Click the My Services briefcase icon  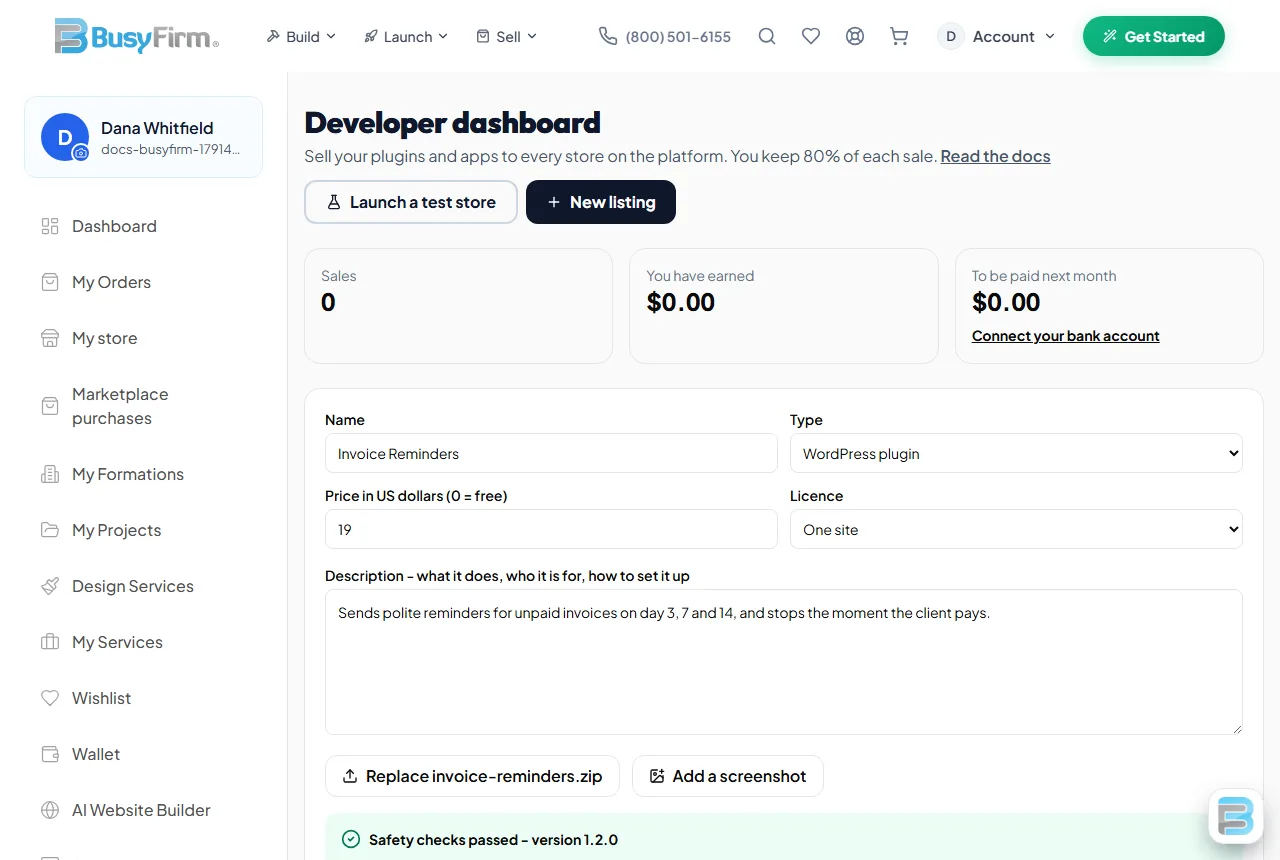pyautogui.click(x=50, y=642)
